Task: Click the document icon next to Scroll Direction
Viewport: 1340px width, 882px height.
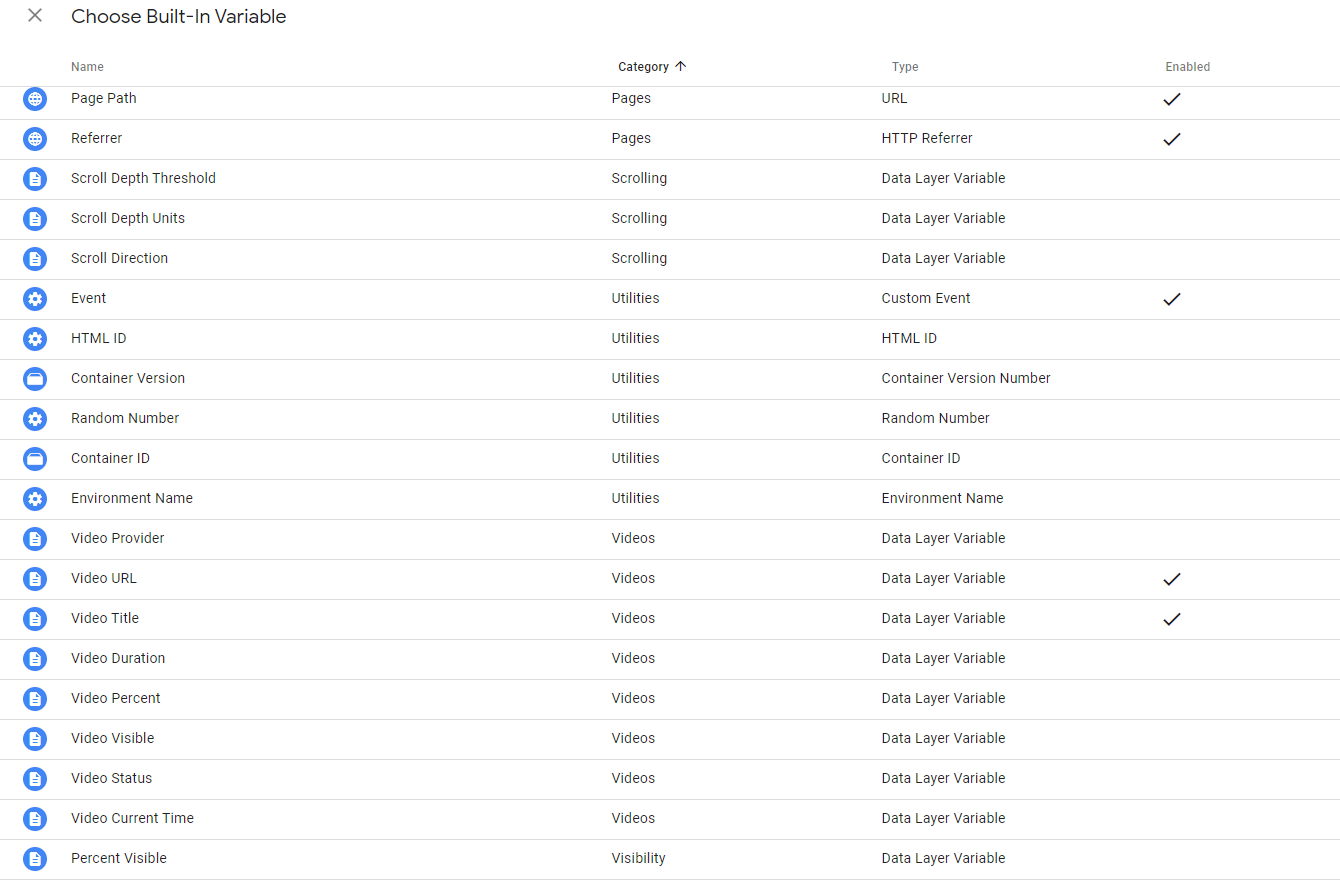Action: (x=35, y=259)
